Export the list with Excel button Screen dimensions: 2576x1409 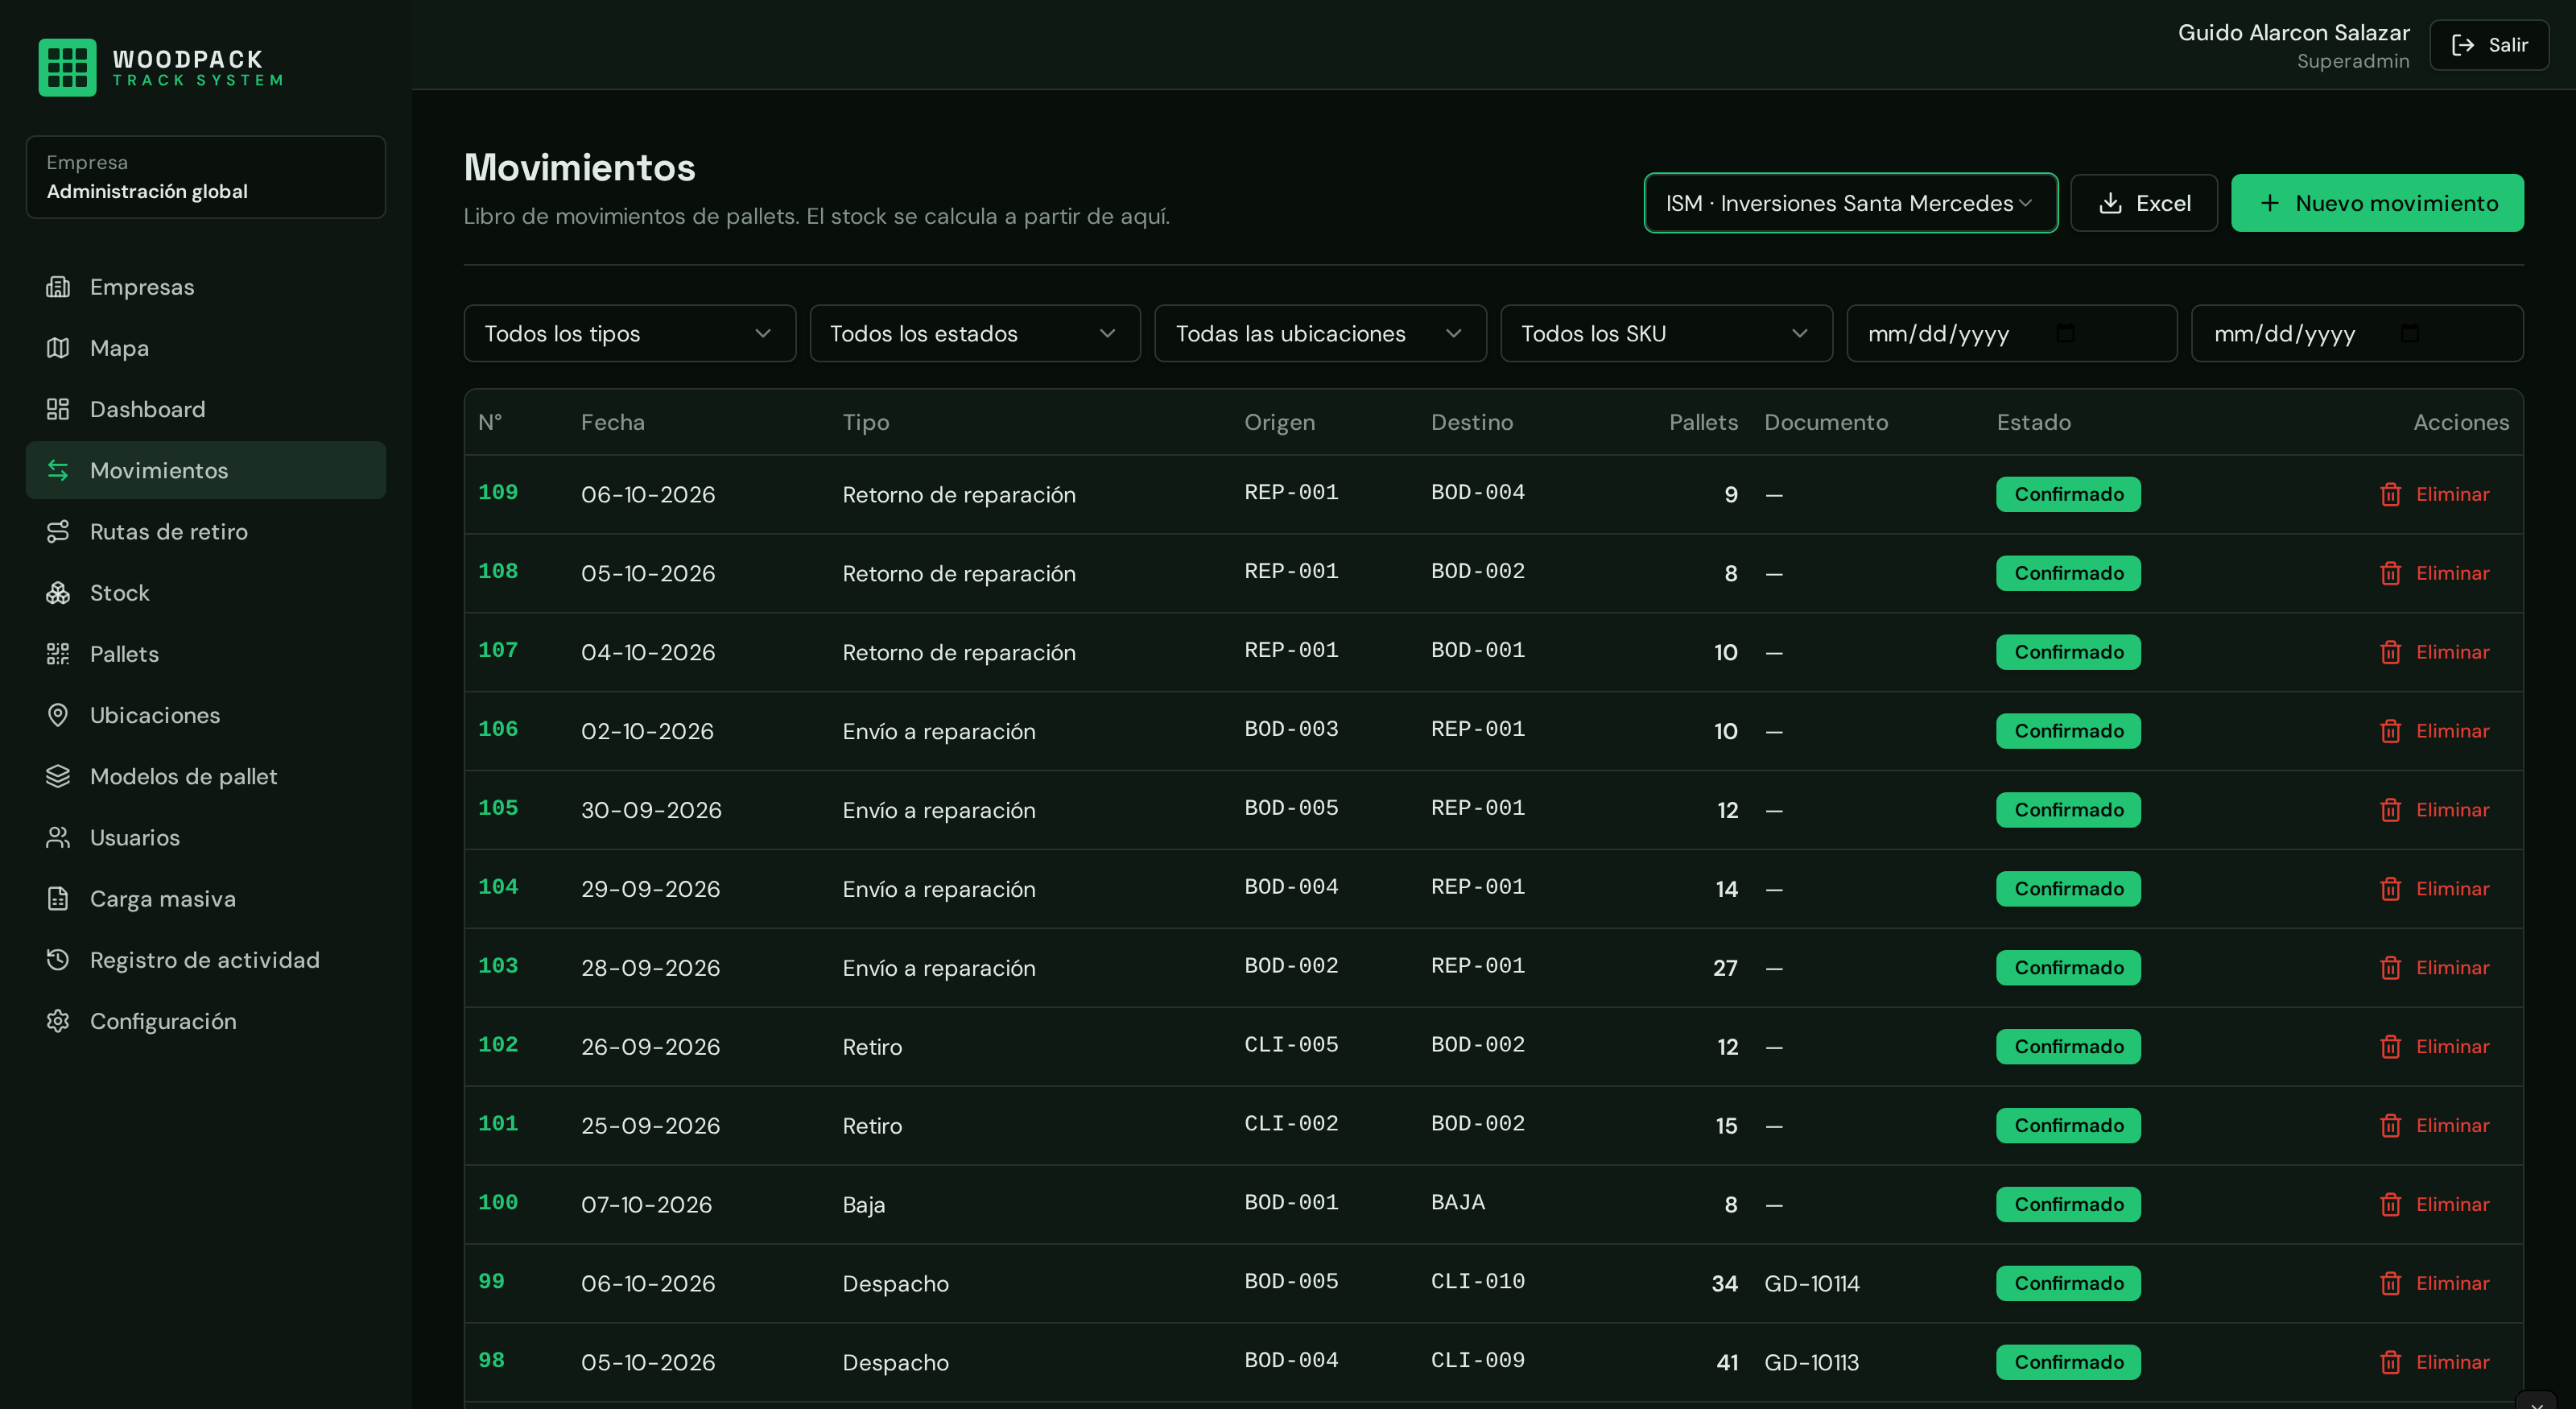pyautogui.click(x=2144, y=203)
